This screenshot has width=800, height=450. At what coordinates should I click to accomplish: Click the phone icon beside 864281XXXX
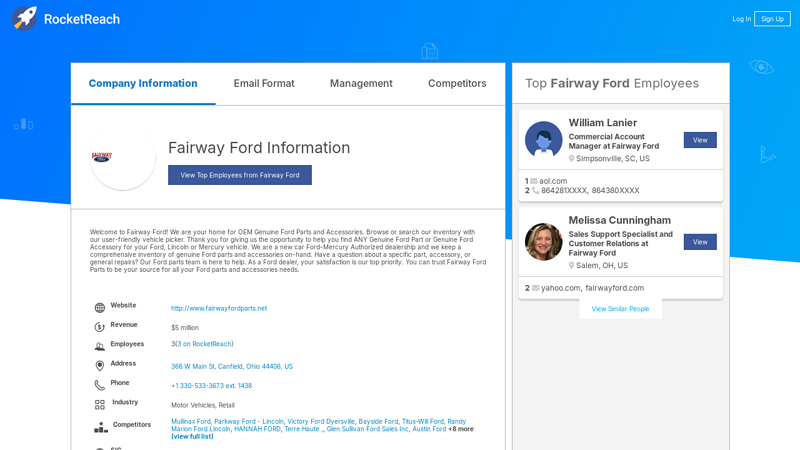[535, 190]
